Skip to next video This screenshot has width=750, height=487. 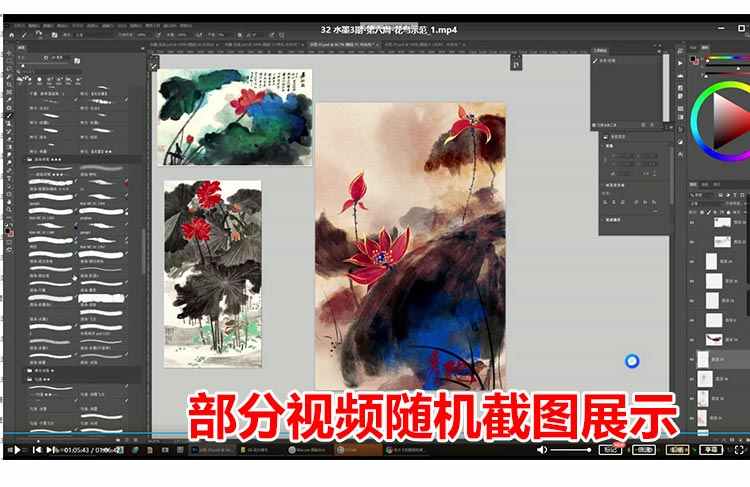pyautogui.click(x=50, y=450)
